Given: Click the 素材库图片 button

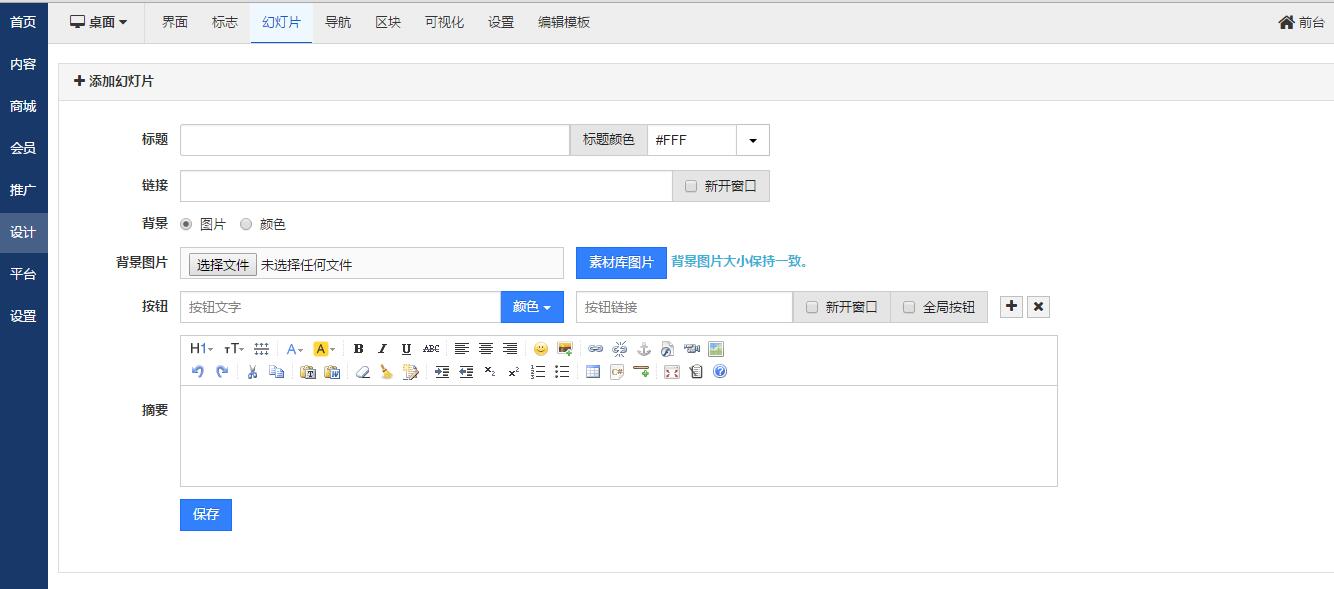Looking at the screenshot, I should point(621,262).
